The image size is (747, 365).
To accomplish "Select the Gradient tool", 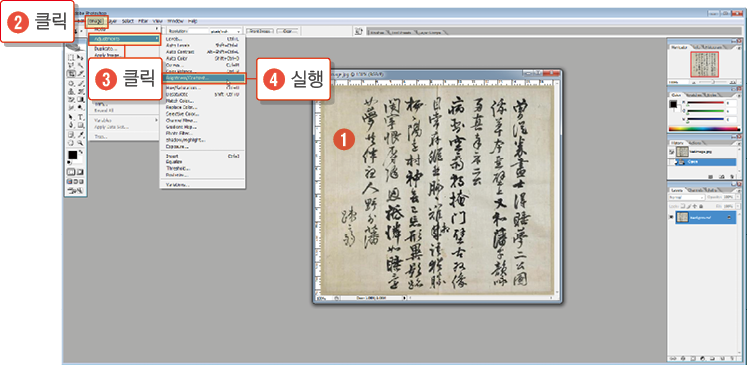I will (x=81, y=99).
